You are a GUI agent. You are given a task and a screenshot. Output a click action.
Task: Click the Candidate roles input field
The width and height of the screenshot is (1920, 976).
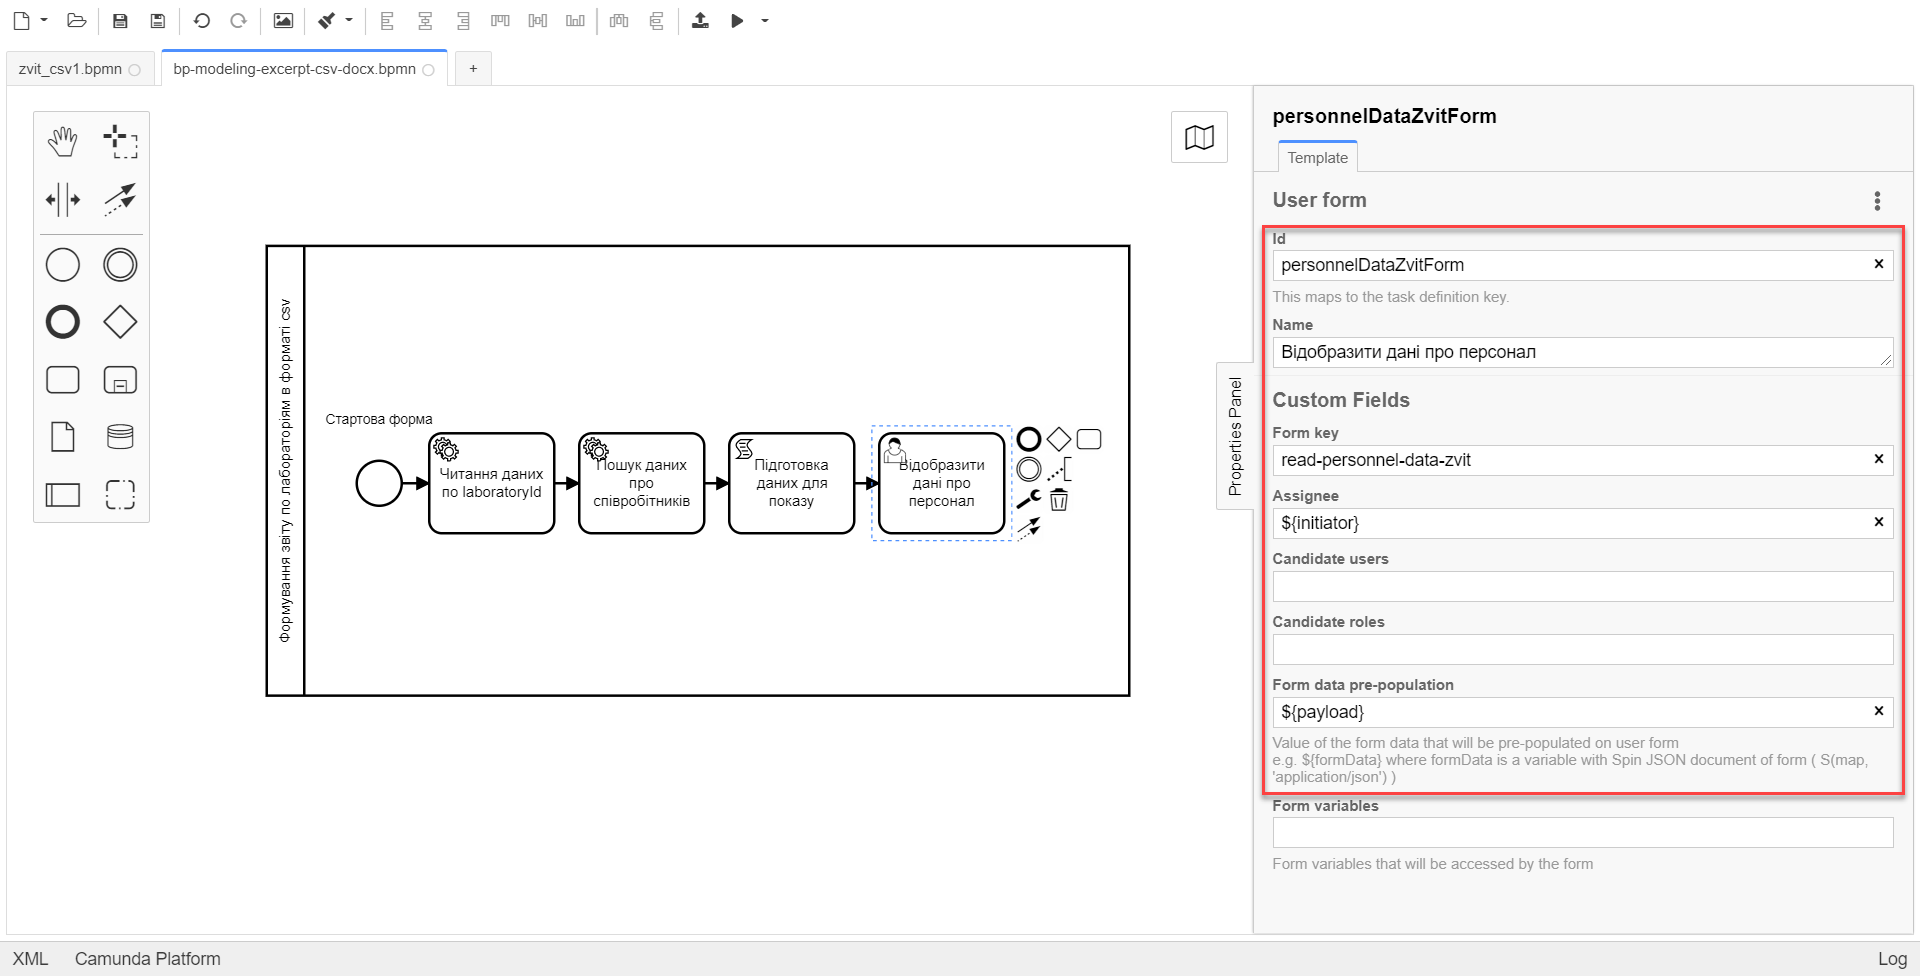1583,649
